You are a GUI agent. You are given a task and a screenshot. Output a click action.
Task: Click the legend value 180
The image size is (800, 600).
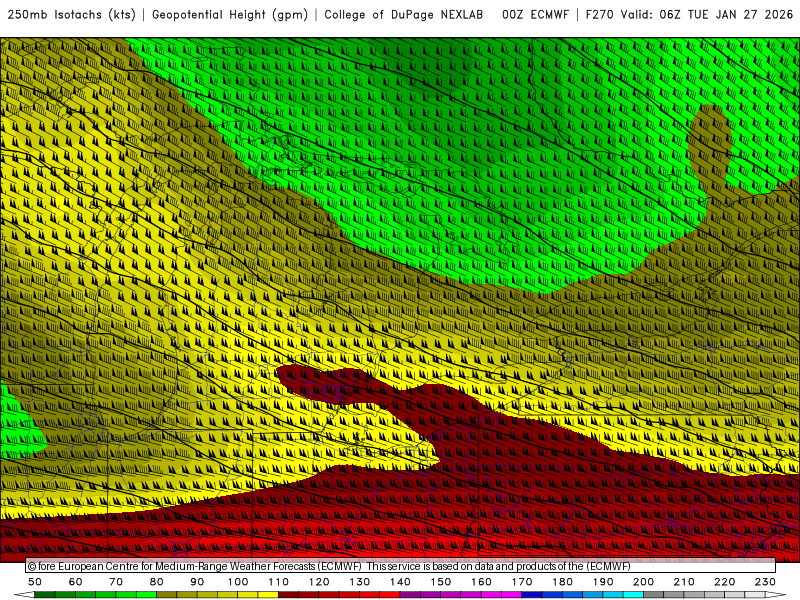pyautogui.click(x=562, y=582)
